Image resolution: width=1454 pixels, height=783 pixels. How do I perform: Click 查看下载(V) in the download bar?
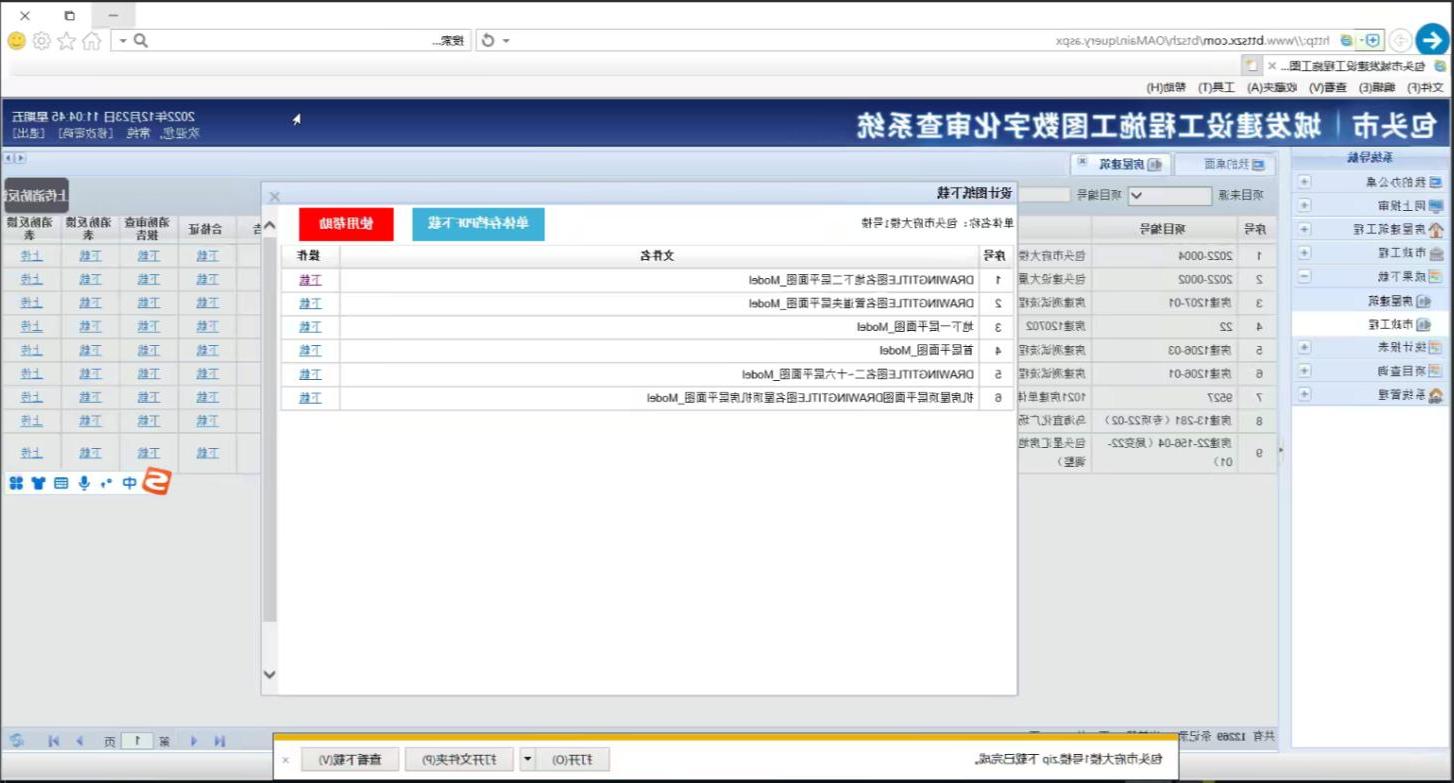click(350, 760)
